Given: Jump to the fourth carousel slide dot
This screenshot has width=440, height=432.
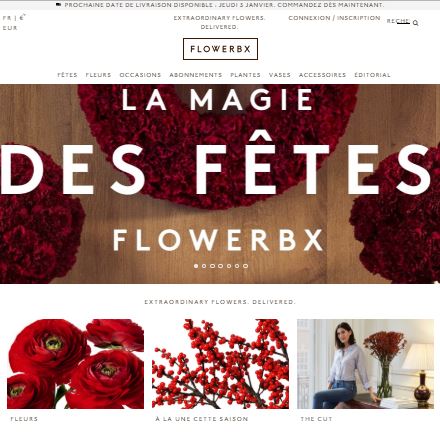Looking at the screenshot, I should [x=221, y=266].
